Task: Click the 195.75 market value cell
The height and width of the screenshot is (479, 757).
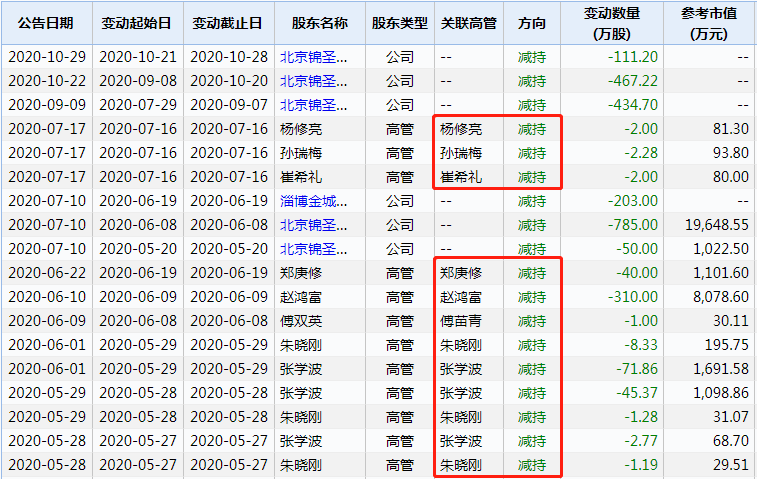Action: click(727, 345)
